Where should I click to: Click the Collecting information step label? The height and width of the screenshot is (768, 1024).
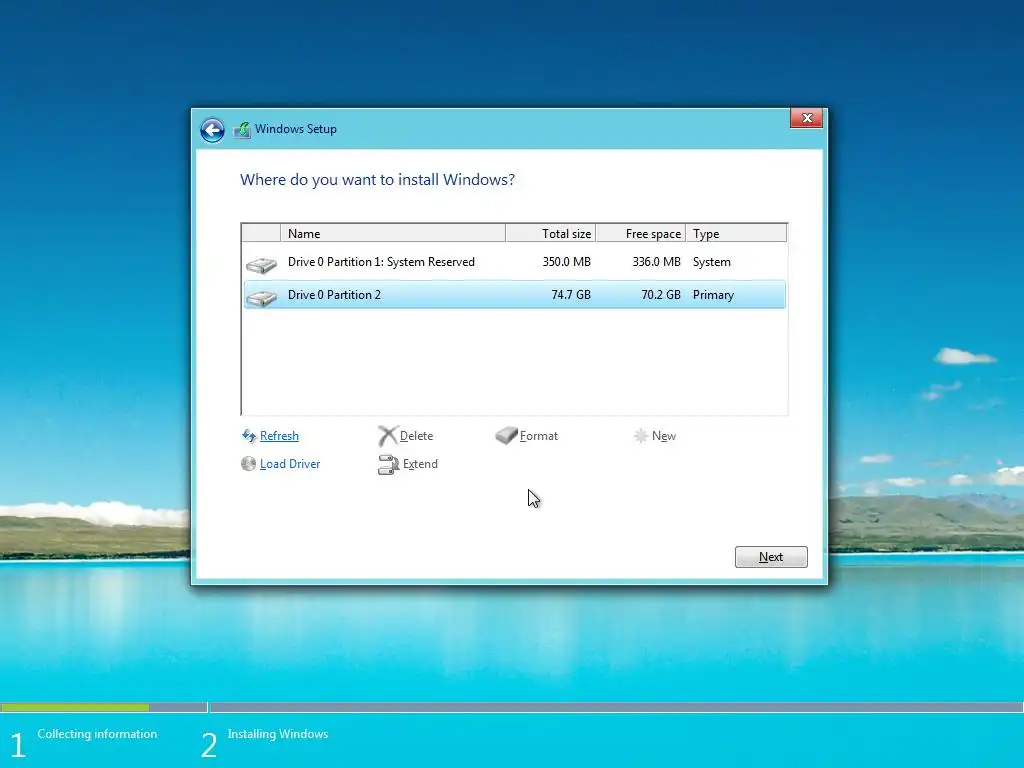pos(97,734)
